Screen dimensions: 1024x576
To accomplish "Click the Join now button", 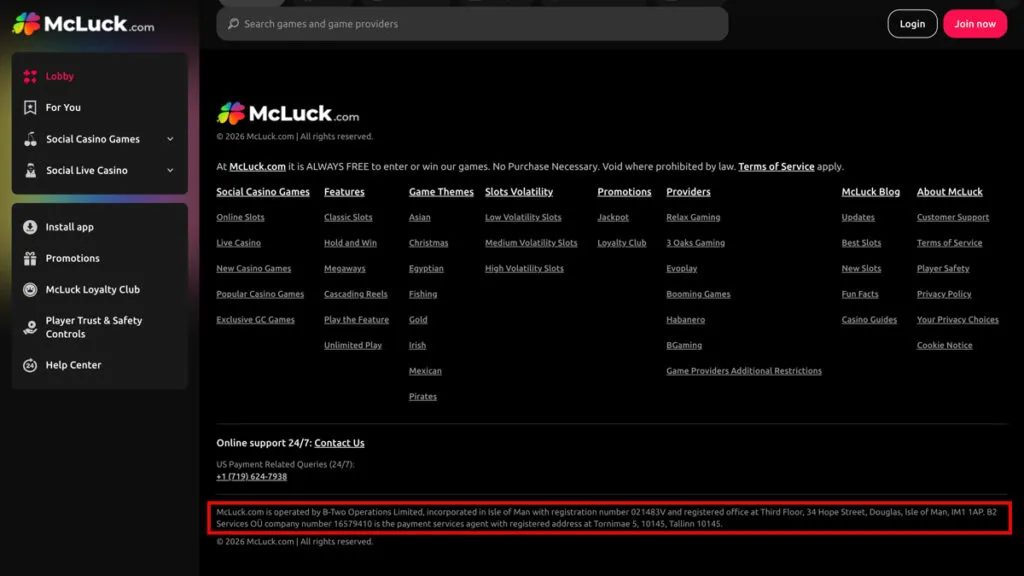I will (x=975, y=24).
